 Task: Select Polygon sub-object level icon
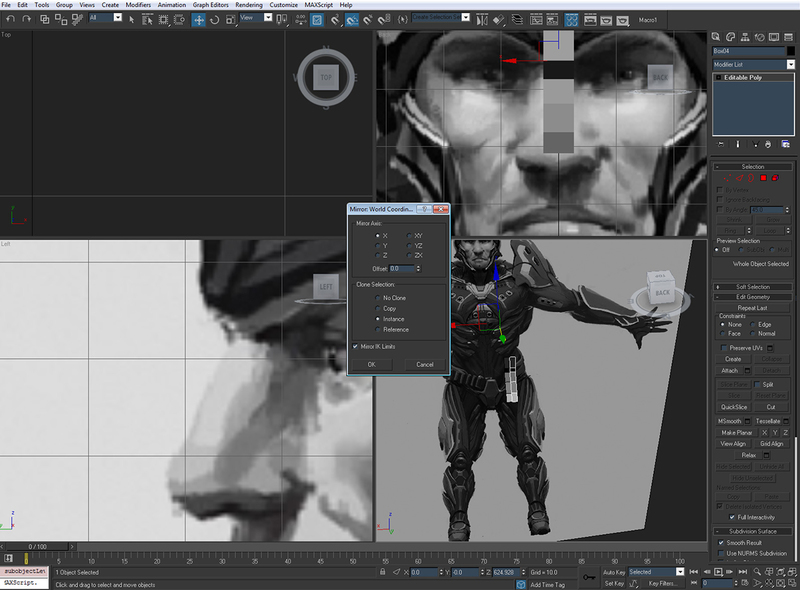(763, 178)
